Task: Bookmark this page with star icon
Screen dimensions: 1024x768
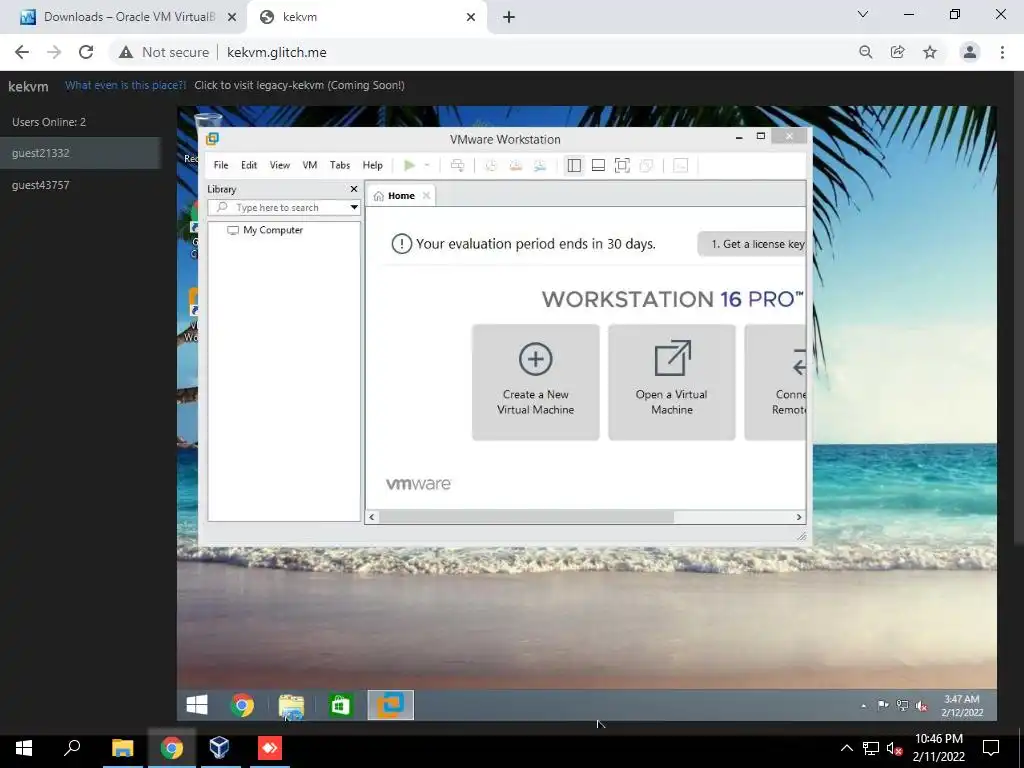Action: (x=930, y=52)
